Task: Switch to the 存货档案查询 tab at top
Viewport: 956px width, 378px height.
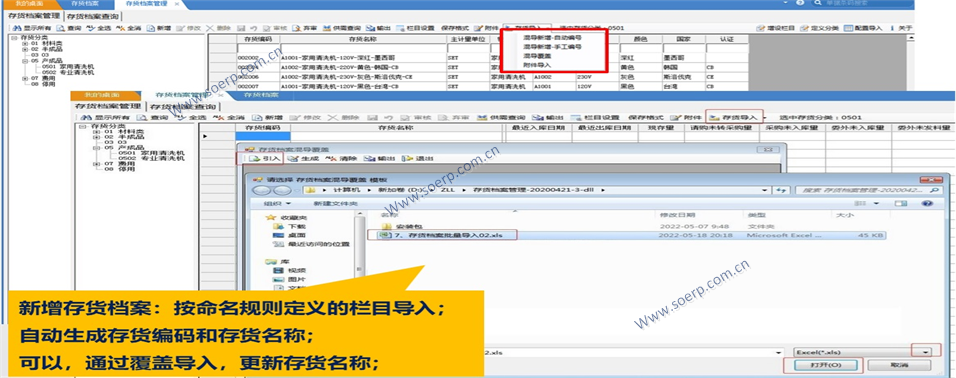Action: pyautogui.click(x=93, y=16)
